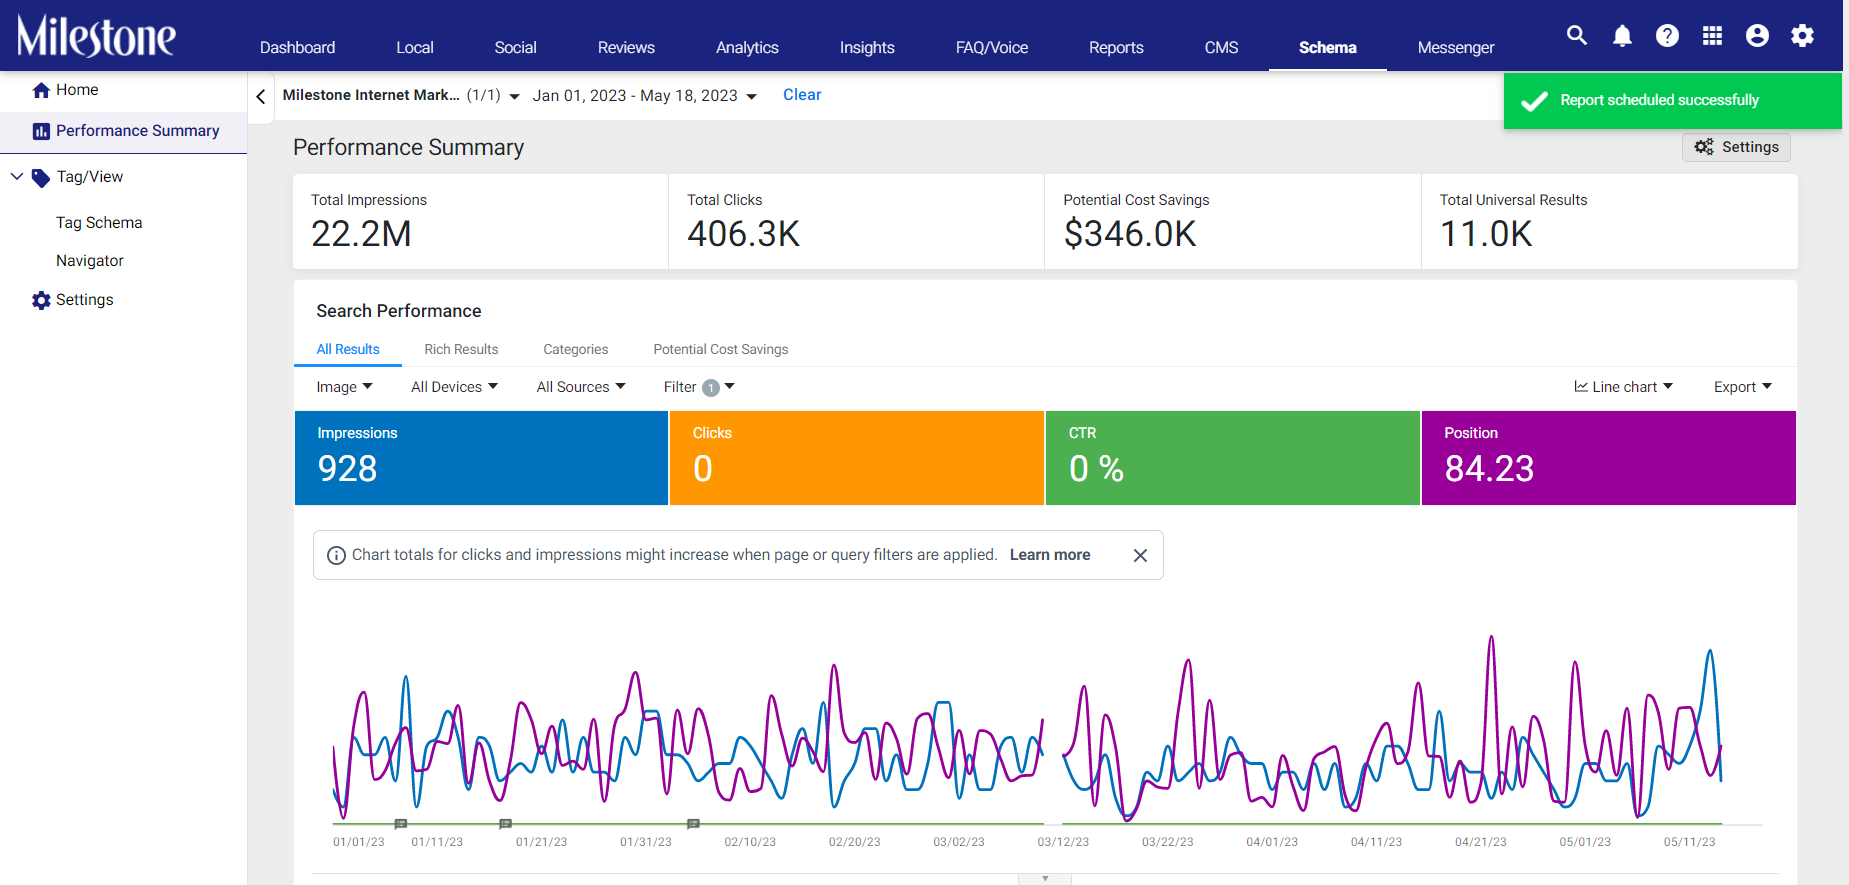Go to the Reviews menu
Viewport: 1849px width, 885px height.
pos(626,47)
